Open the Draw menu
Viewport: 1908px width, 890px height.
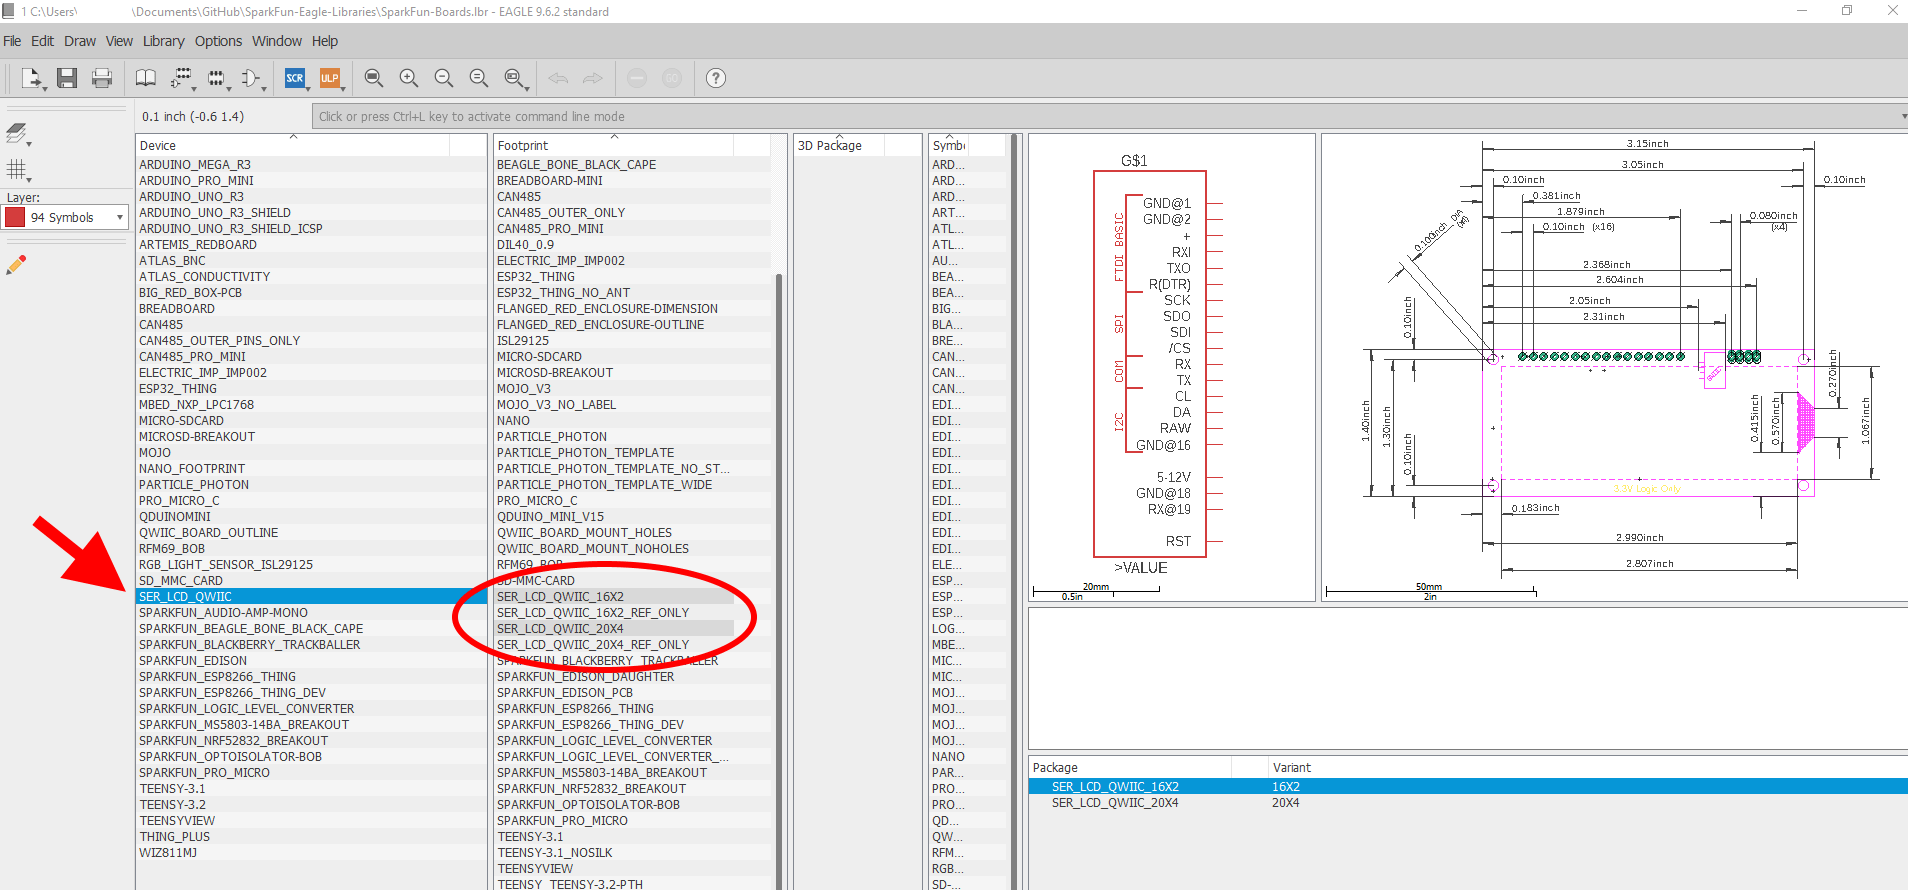click(80, 41)
